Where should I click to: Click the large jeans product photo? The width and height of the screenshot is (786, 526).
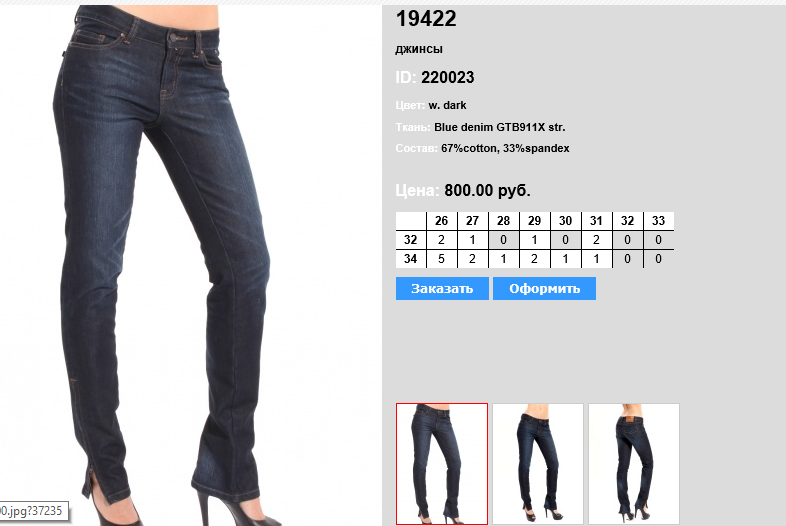click(165, 265)
